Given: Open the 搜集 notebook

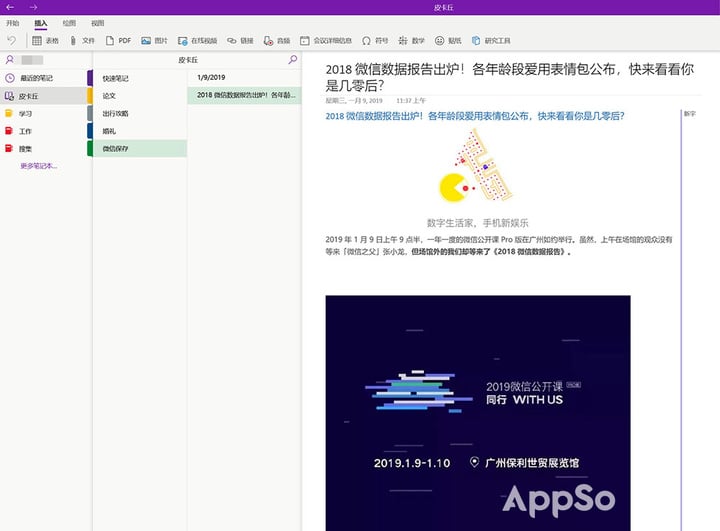Looking at the screenshot, I should coord(44,148).
